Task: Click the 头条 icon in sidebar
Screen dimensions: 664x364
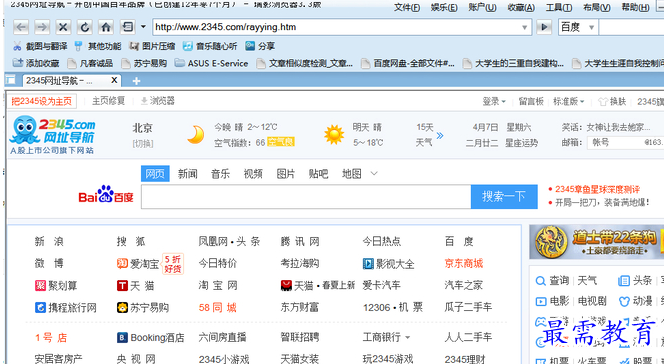Action: 624,281
